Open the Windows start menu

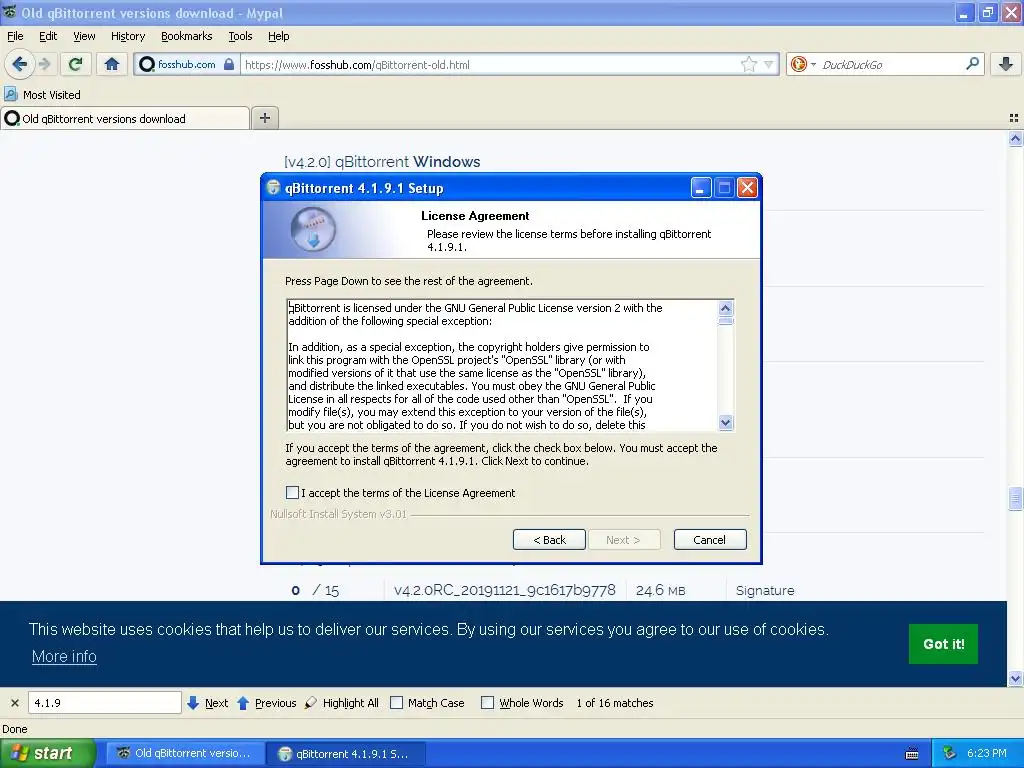click(47, 753)
